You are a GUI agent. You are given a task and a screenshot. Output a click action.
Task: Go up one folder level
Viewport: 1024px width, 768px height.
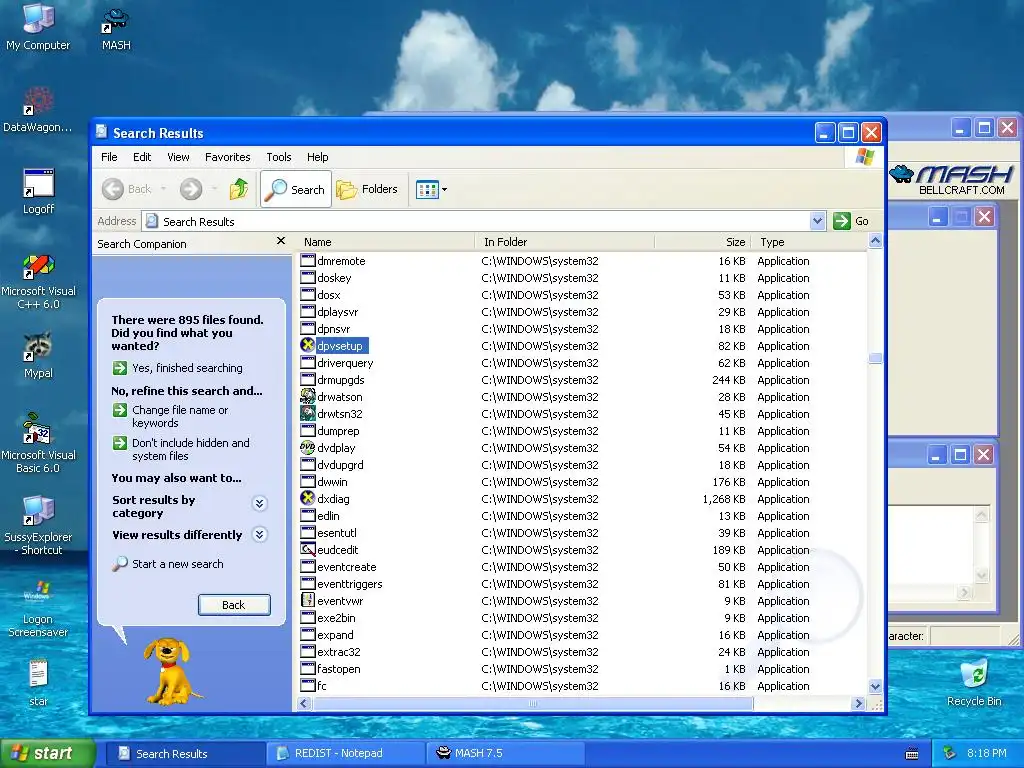[x=238, y=189]
